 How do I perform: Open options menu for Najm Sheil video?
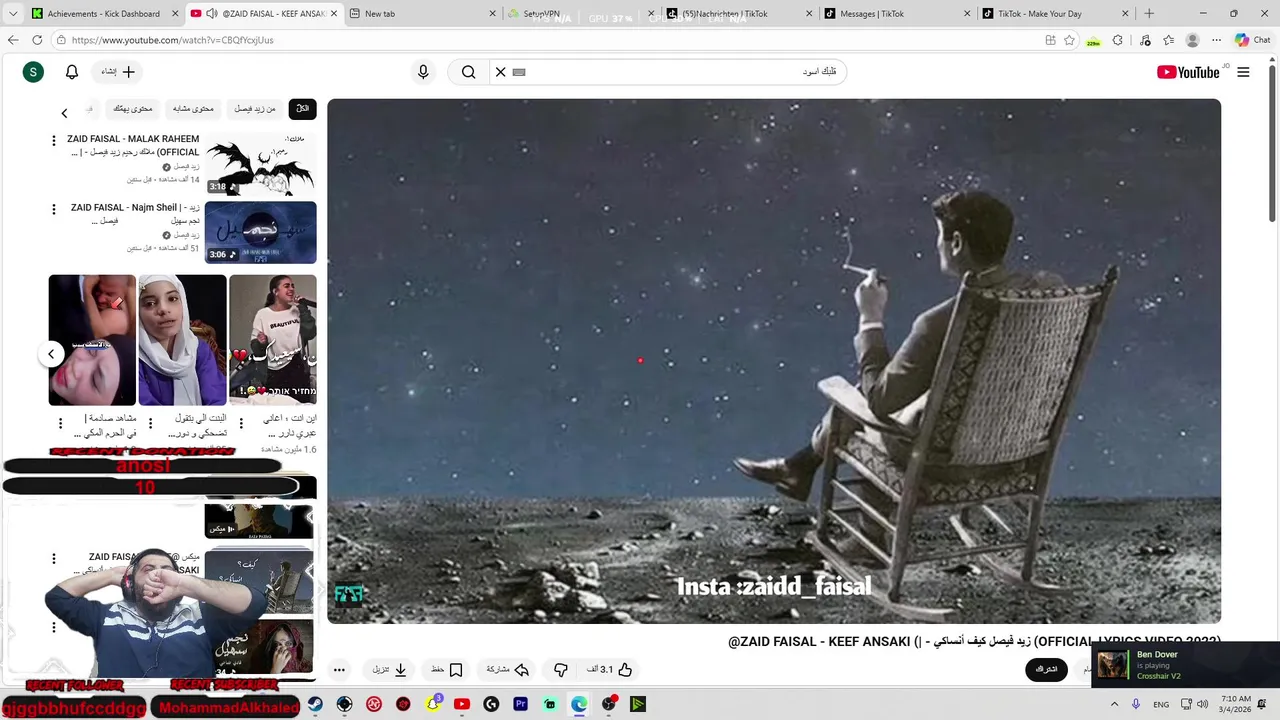pyautogui.click(x=54, y=209)
